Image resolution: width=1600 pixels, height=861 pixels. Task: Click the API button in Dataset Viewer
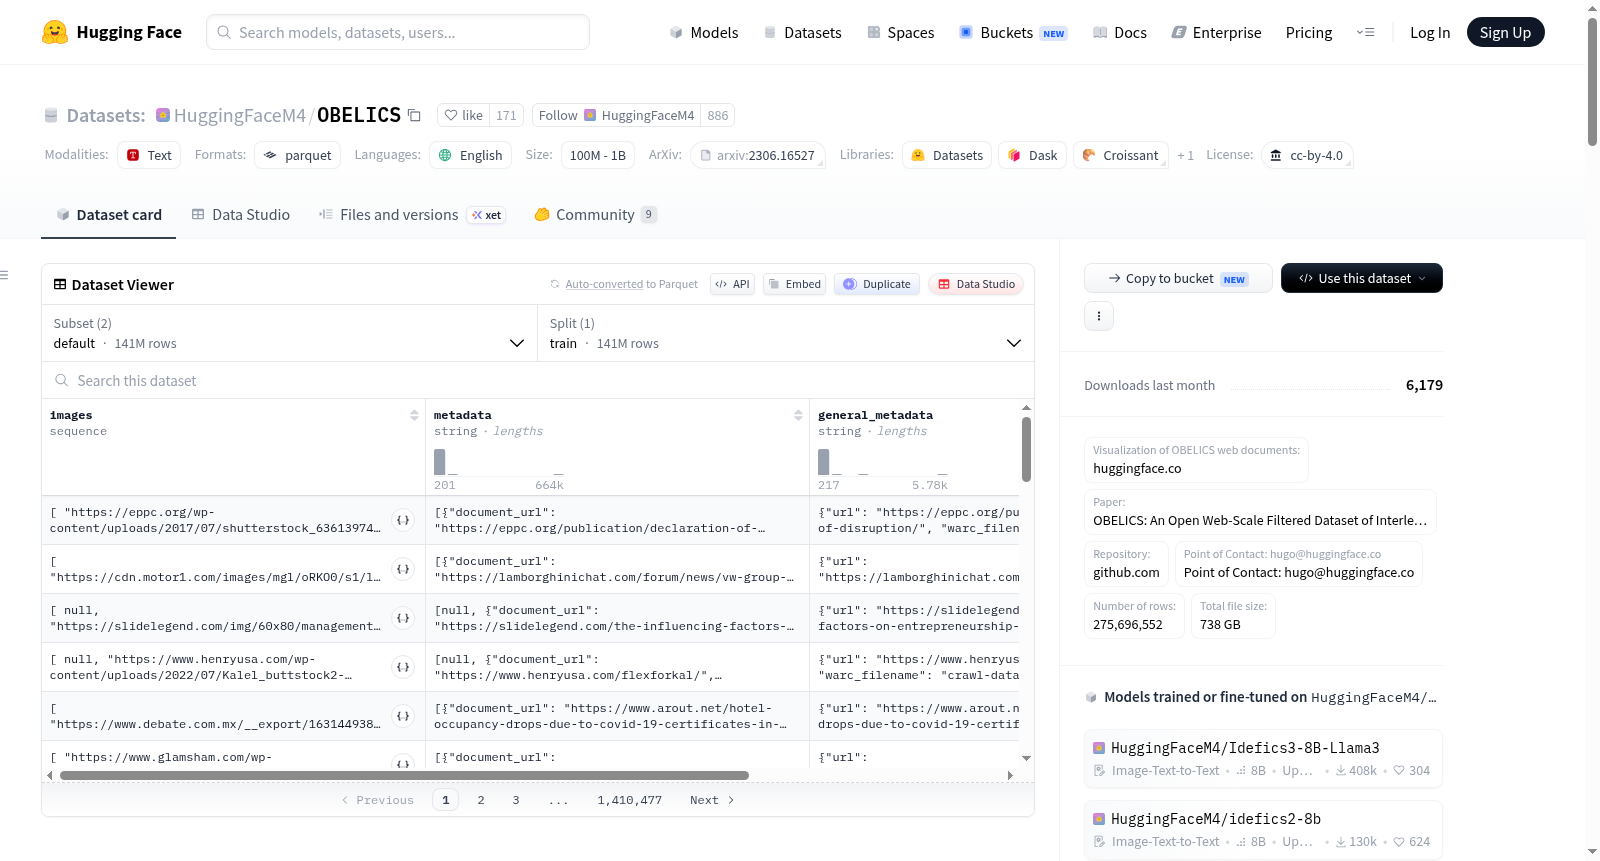click(x=732, y=284)
